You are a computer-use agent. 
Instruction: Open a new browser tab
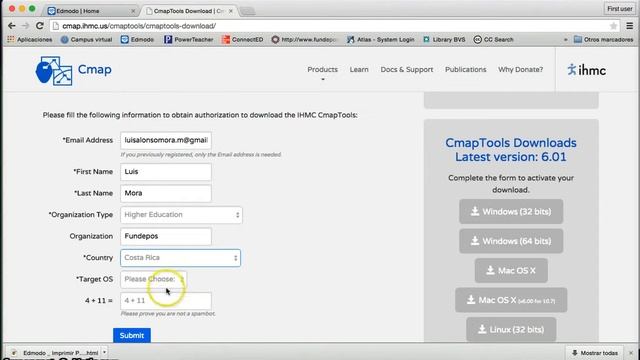click(x=247, y=11)
